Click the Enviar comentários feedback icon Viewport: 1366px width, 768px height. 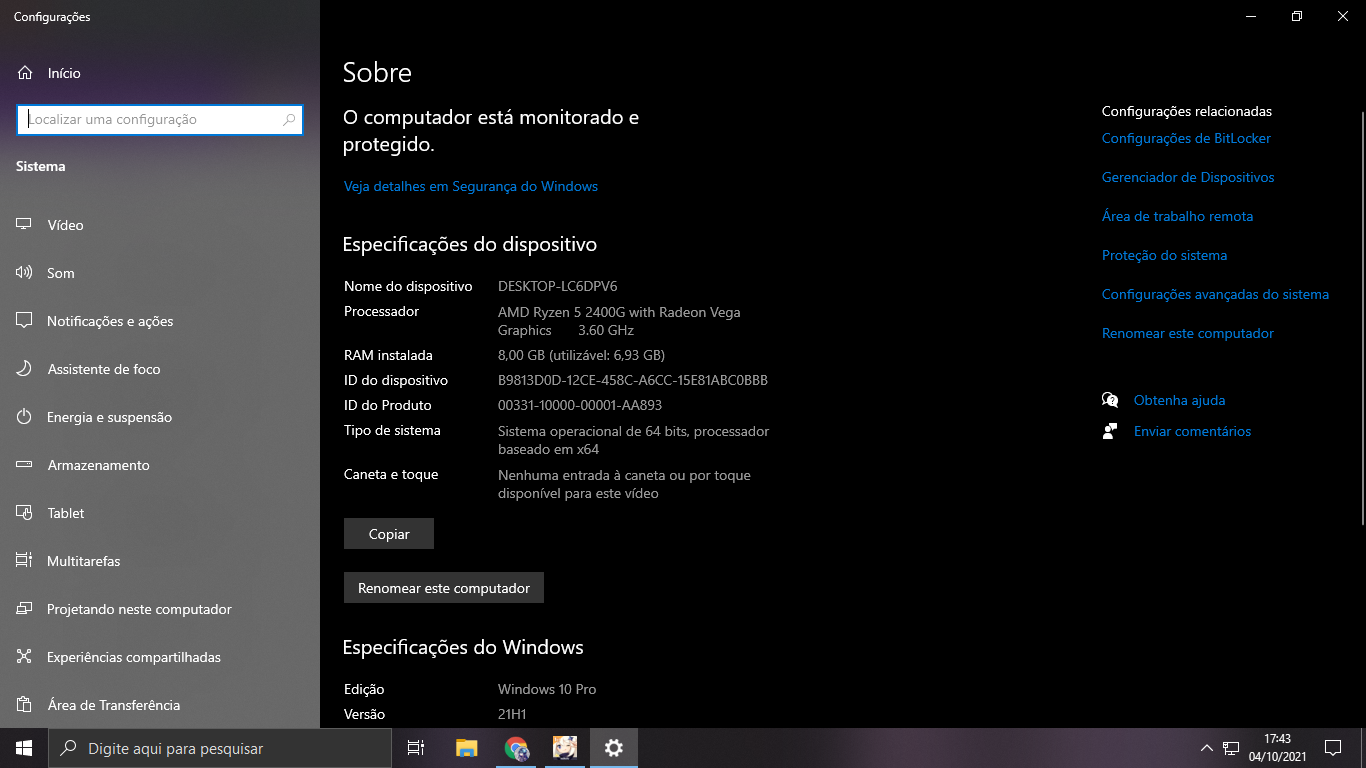(1110, 431)
